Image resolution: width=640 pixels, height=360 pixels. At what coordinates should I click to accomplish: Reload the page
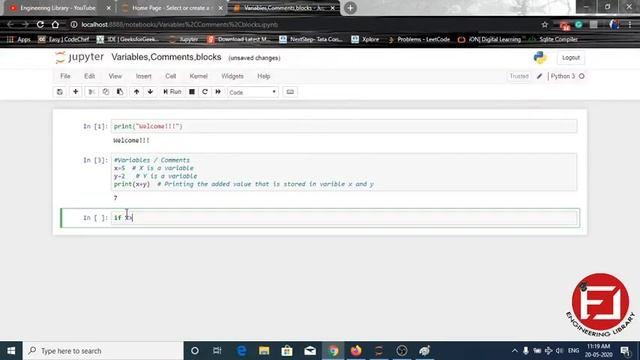[x=40, y=24]
